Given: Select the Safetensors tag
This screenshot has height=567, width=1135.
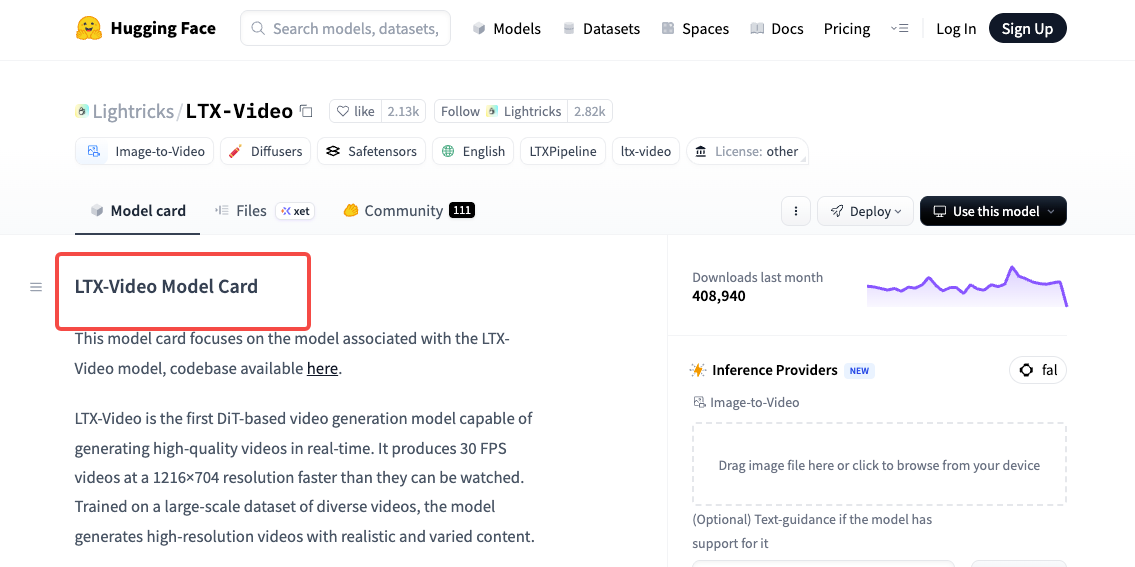Looking at the screenshot, I should point(371,151).
